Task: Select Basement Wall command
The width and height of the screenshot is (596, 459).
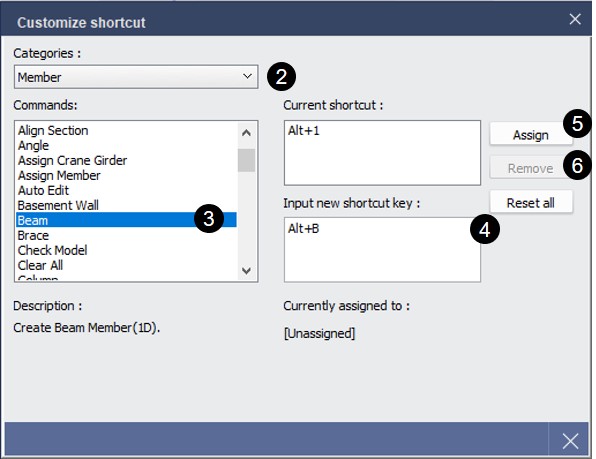Action: 126,206
